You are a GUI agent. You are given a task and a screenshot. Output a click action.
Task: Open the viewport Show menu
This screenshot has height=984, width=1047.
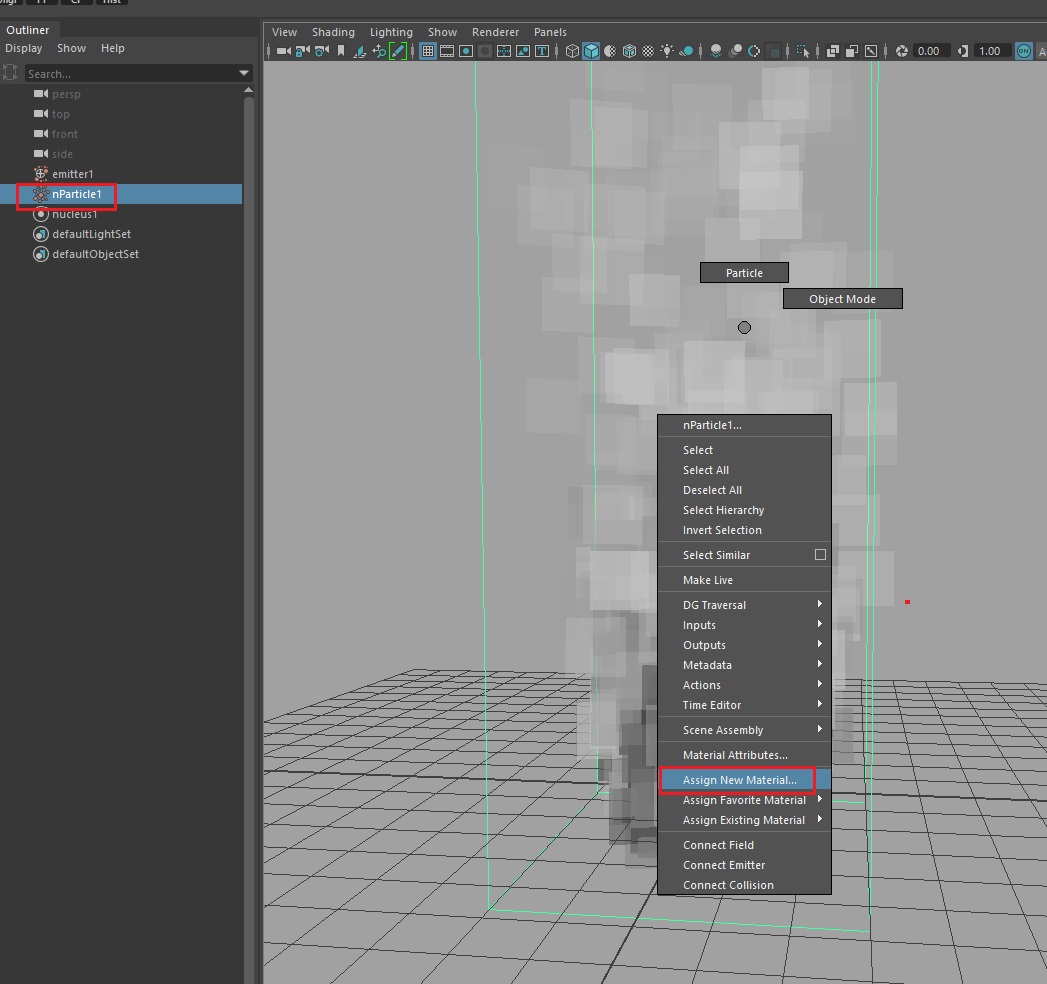coord(443,32)
